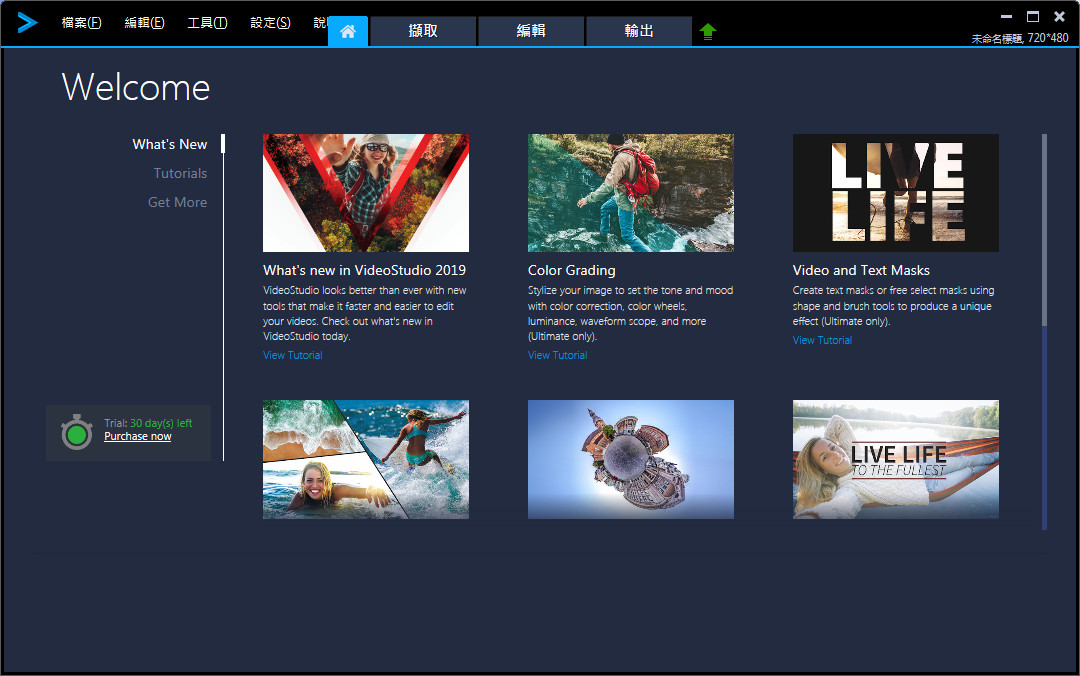Close the VideoStudio window
1080x676 pixels.
click(x=1059, y=16)
